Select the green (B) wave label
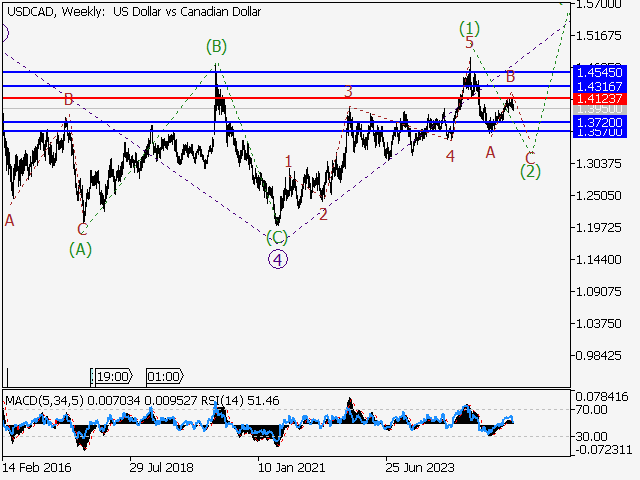 (x=216, y=46)
